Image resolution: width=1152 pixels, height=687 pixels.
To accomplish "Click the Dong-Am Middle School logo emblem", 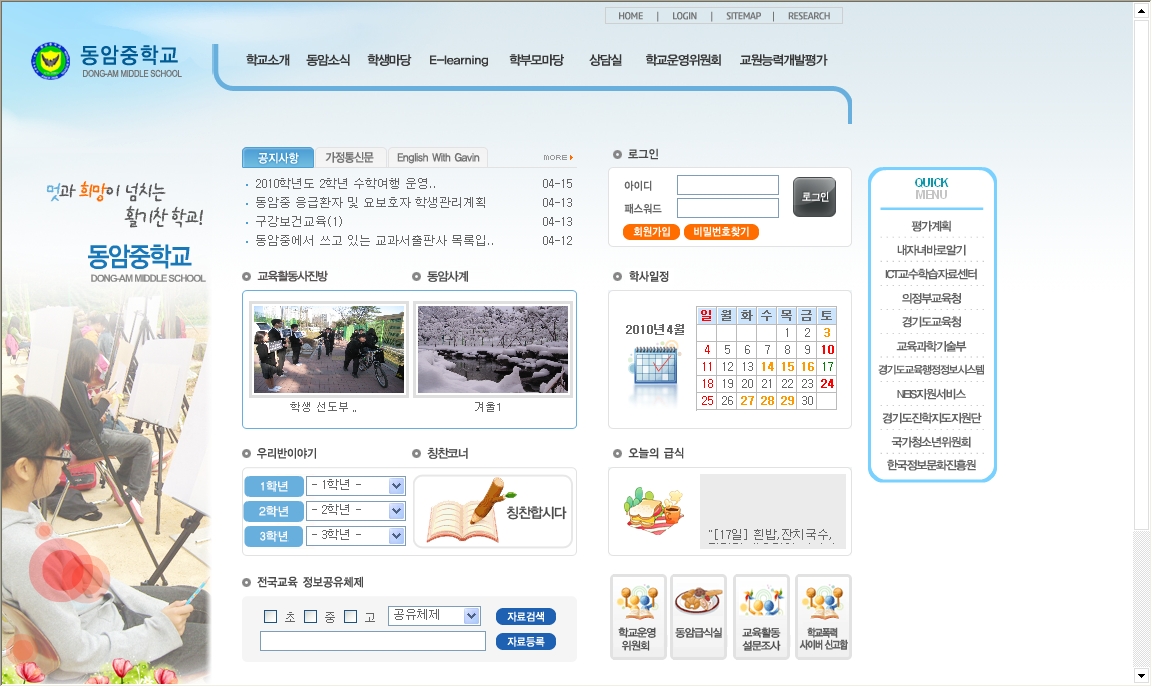I will coord(50,62).
